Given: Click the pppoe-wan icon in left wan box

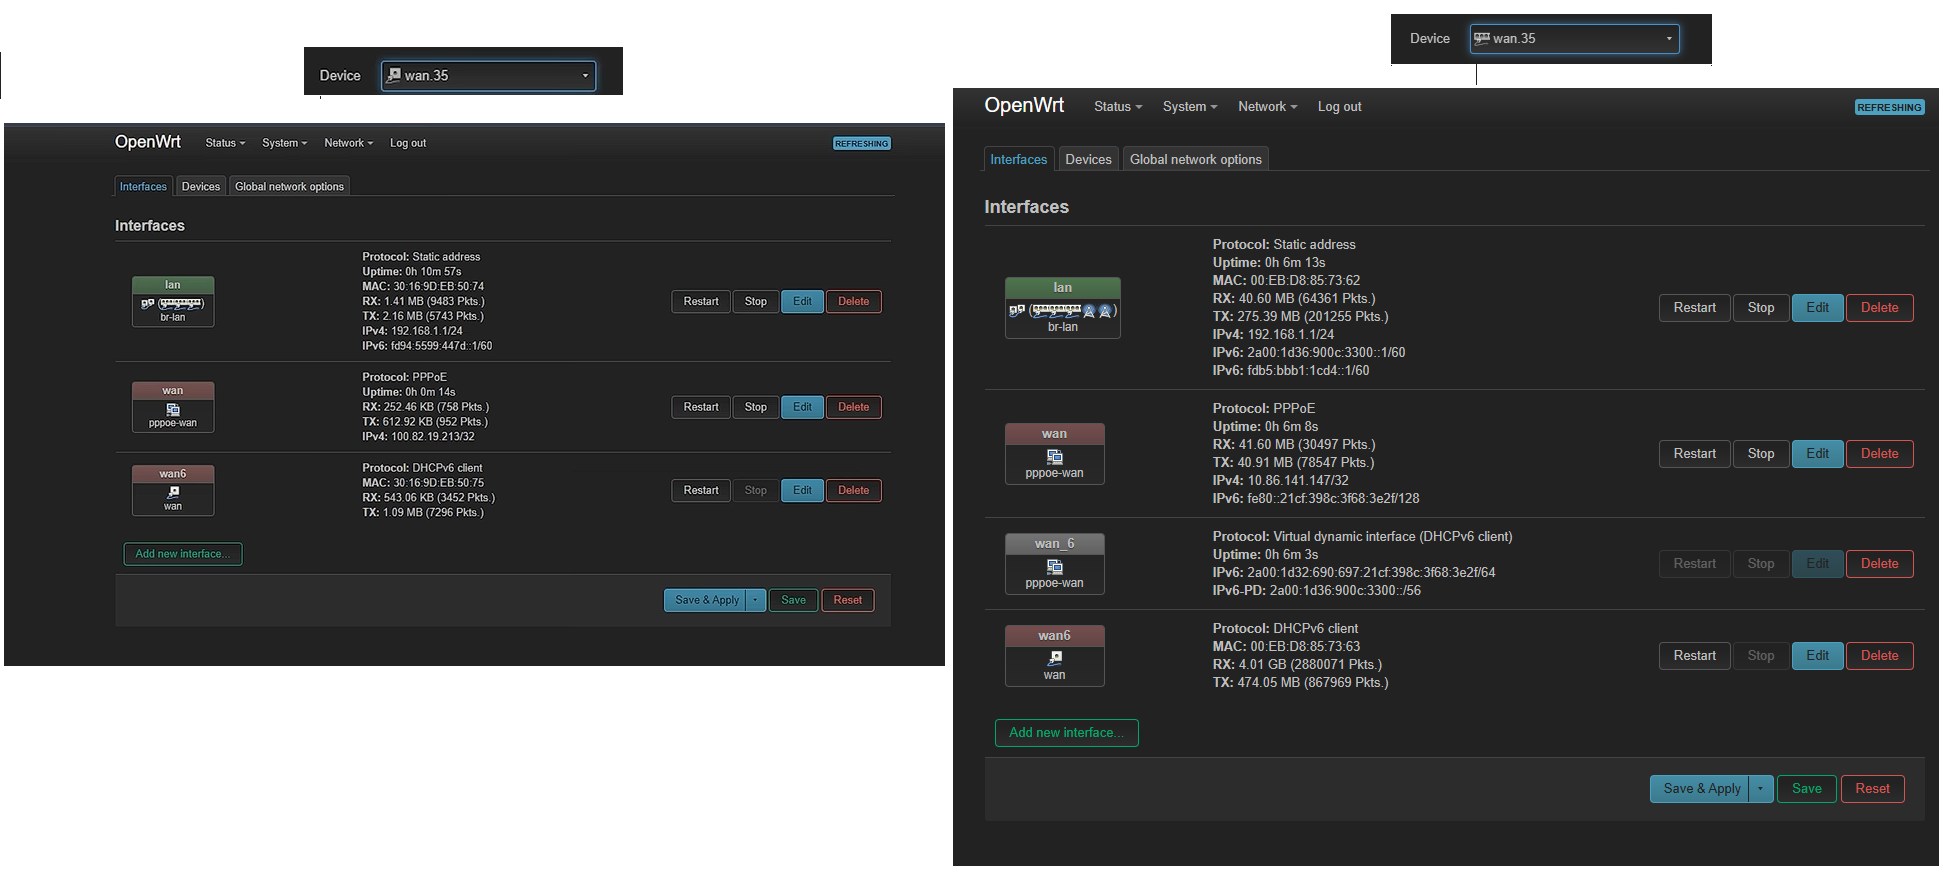Looking at the screenshot, I should [173, 410].
